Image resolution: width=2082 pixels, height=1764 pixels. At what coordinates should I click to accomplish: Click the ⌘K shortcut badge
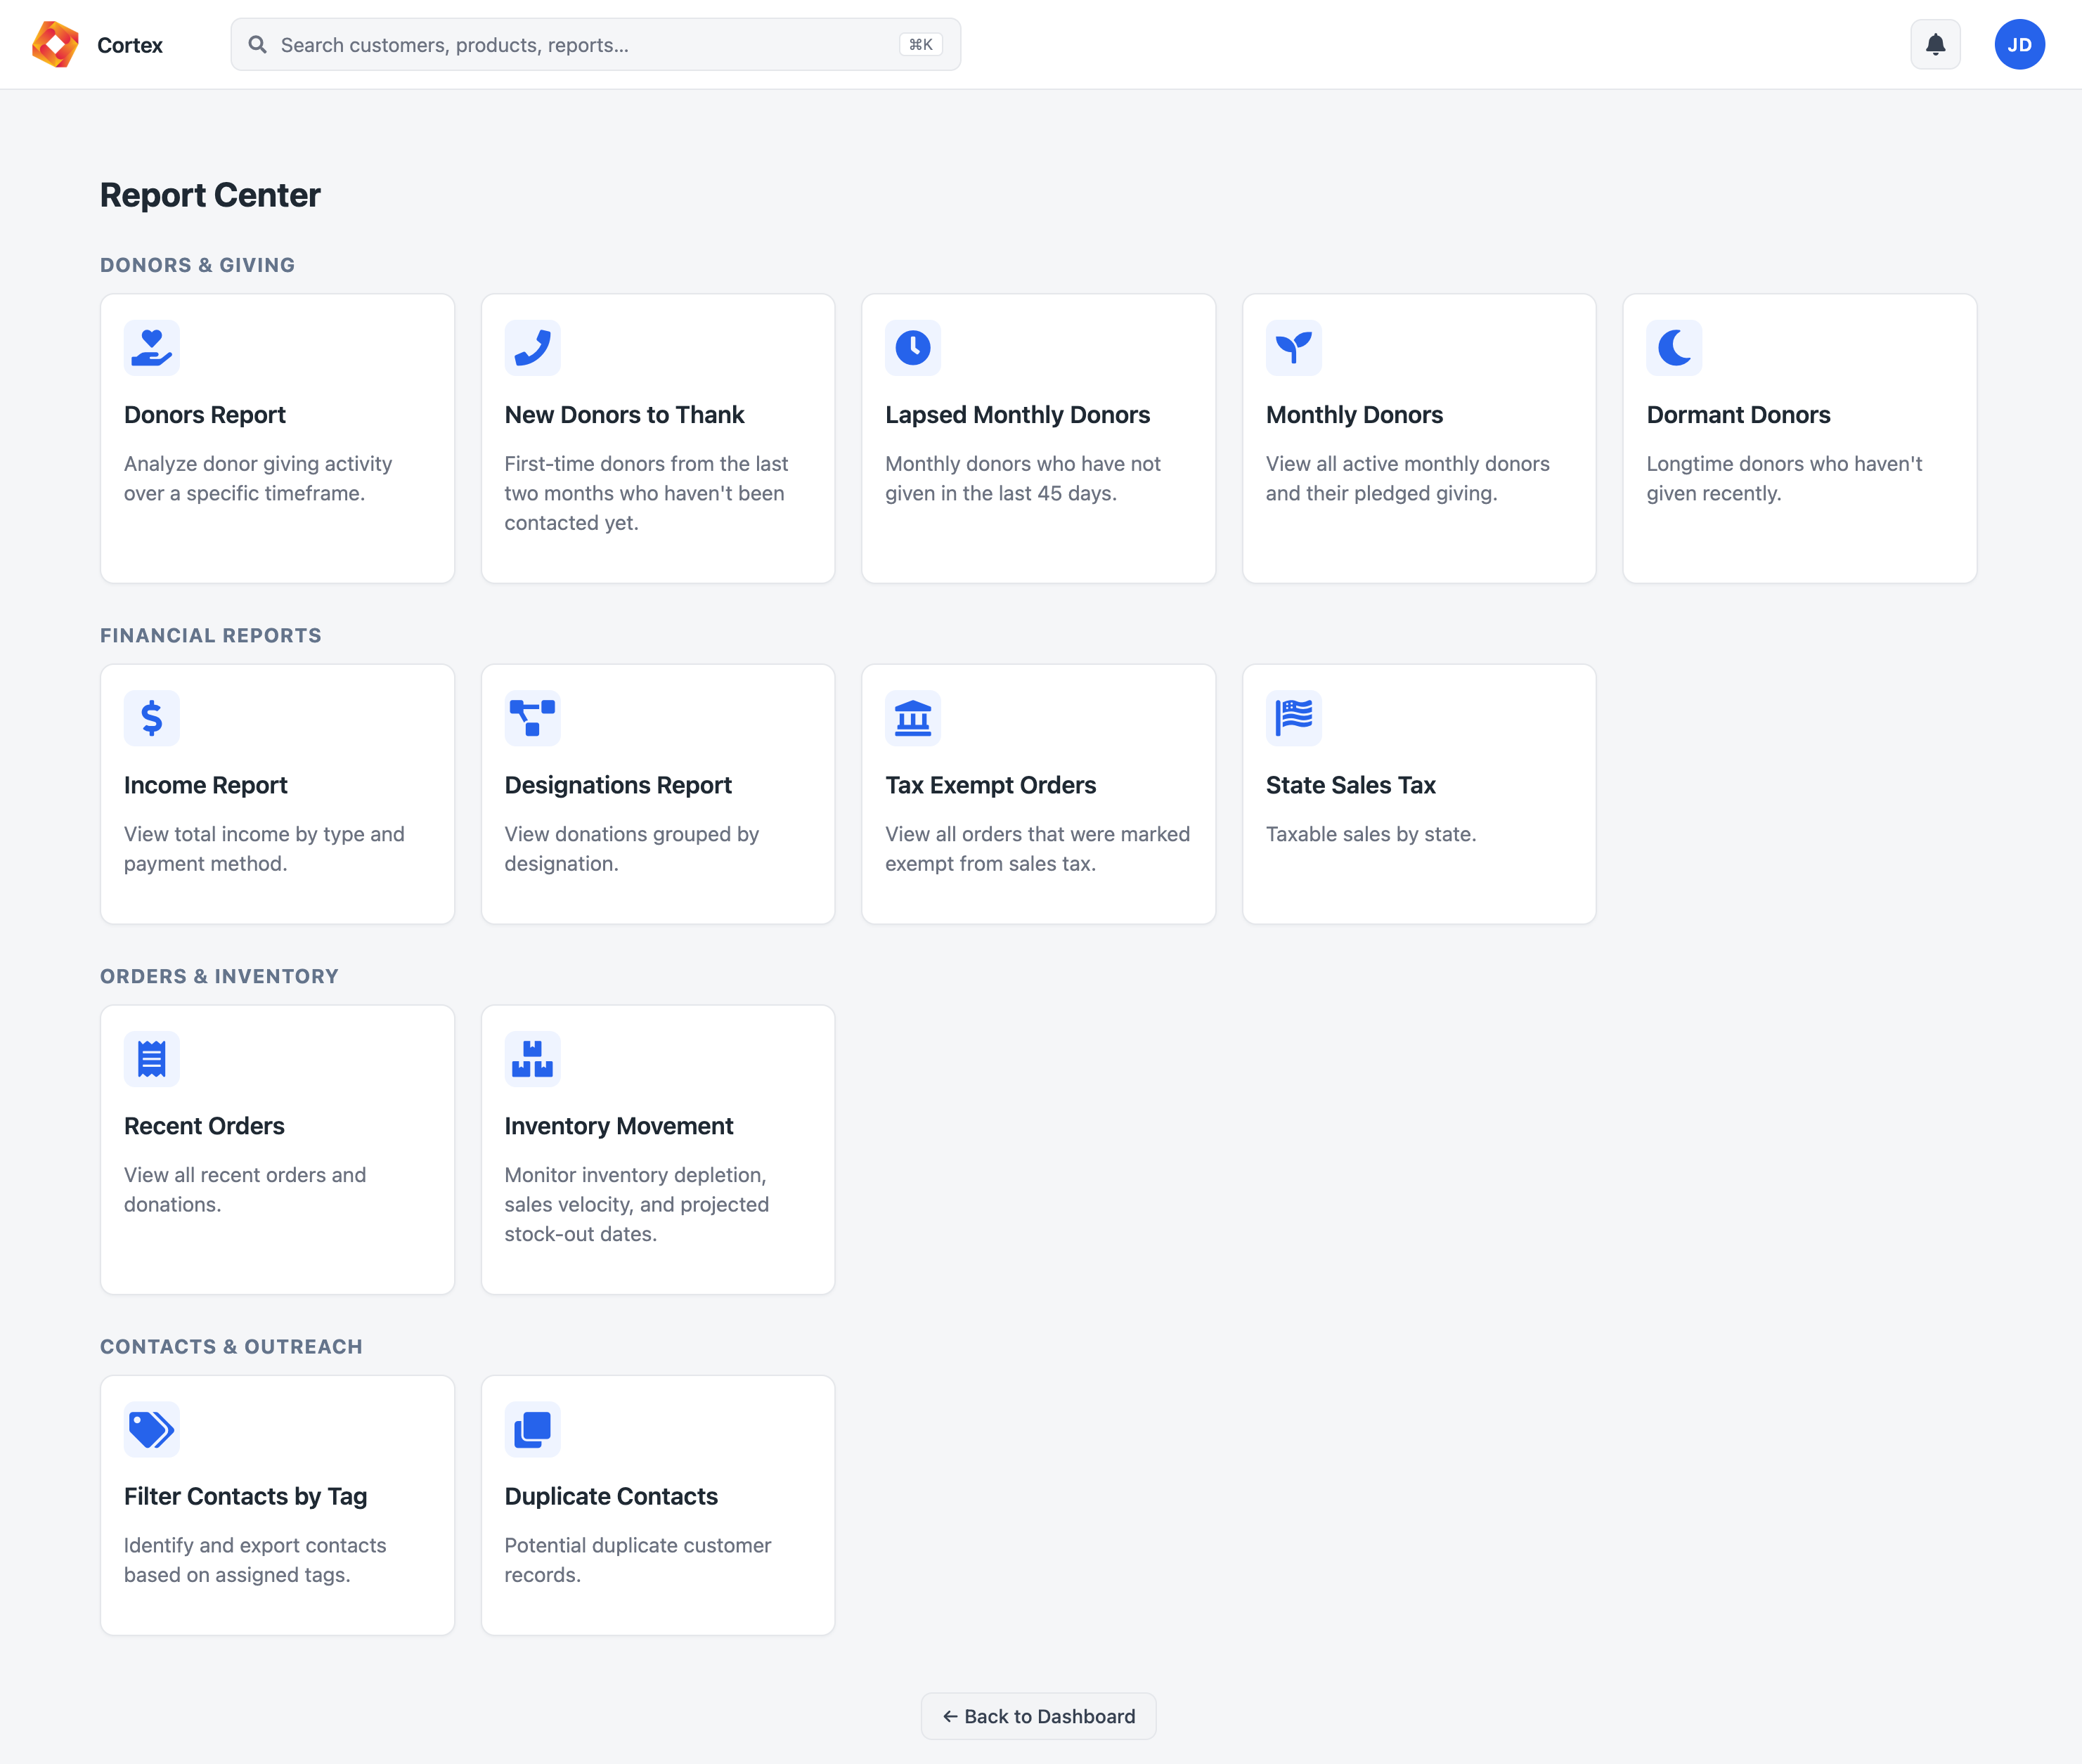[921, 44]
